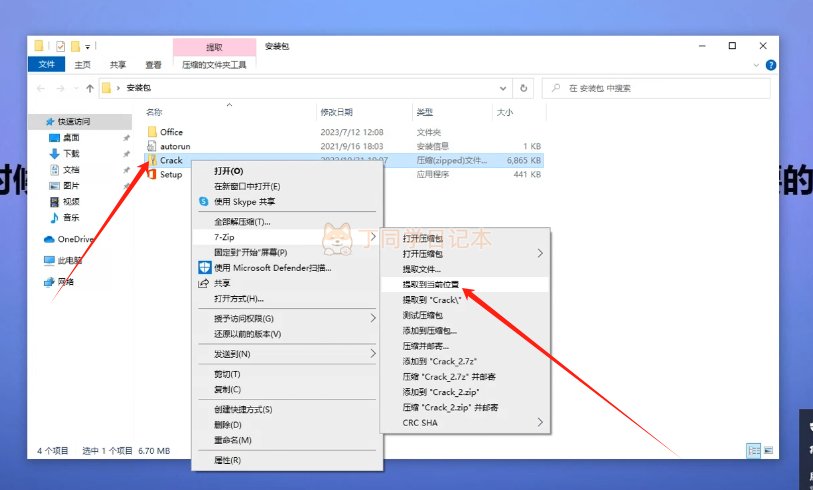Expand the 发送到 submenu arrow
The image size is (813, 490).
click(x=374, y=354)
